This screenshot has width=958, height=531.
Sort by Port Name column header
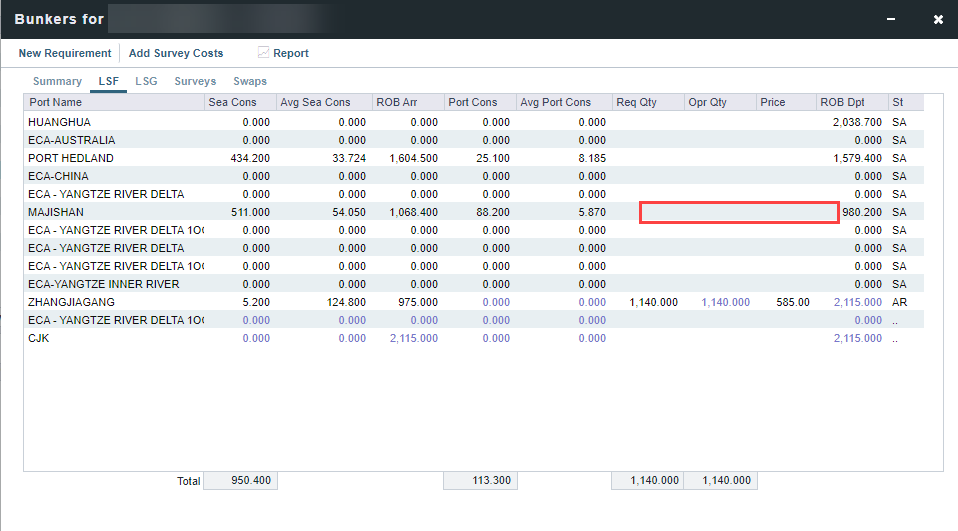click(x=56, y=102)
